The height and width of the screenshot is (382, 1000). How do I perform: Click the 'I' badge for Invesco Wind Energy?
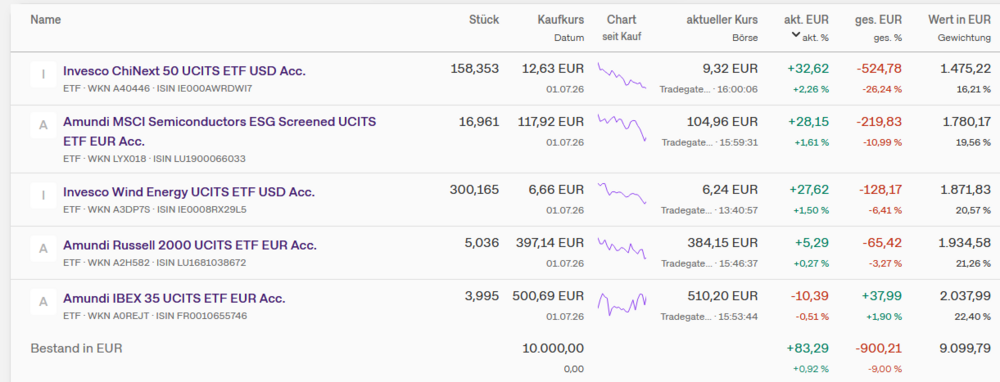coord(43,196)
